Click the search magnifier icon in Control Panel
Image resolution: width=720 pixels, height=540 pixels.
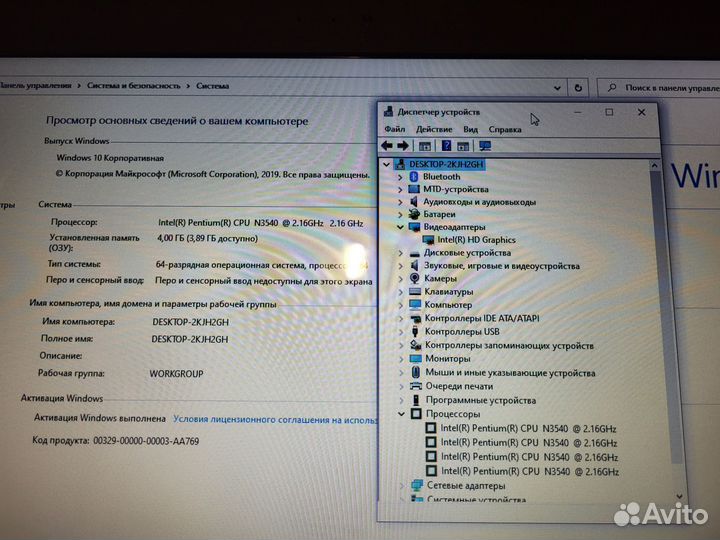612,87
